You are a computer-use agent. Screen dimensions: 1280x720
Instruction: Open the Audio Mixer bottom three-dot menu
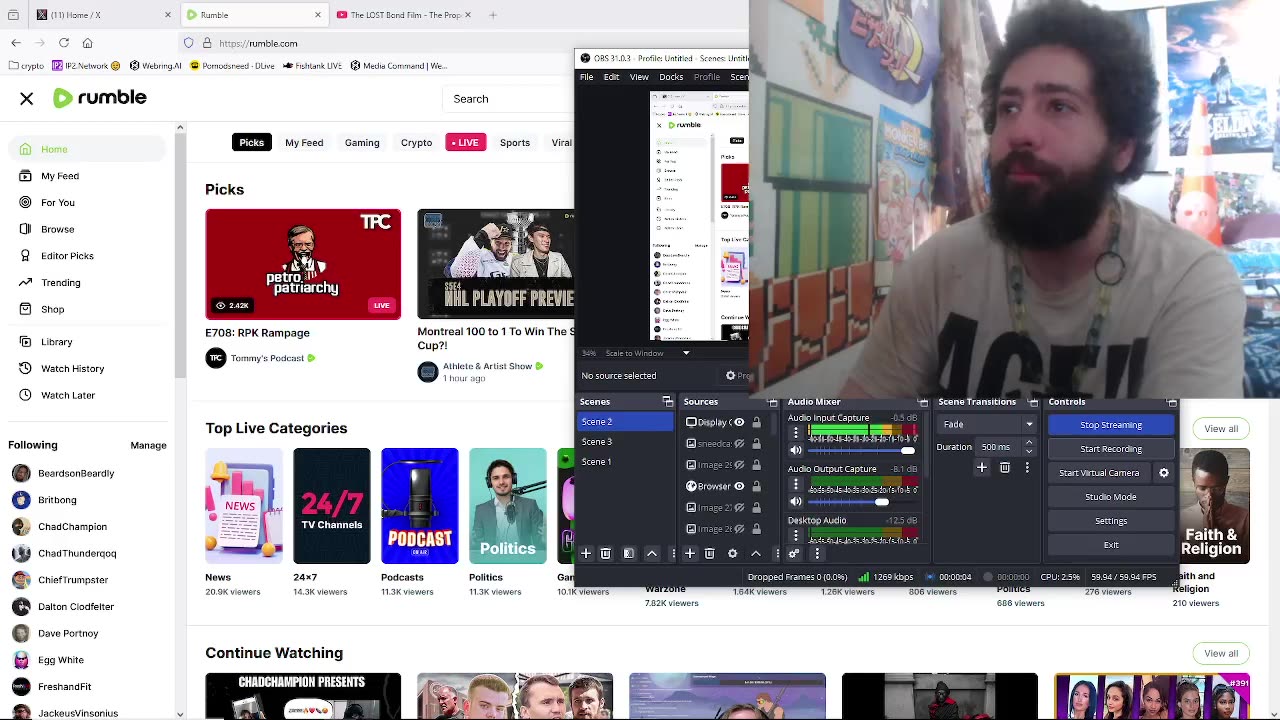point(817,553)
